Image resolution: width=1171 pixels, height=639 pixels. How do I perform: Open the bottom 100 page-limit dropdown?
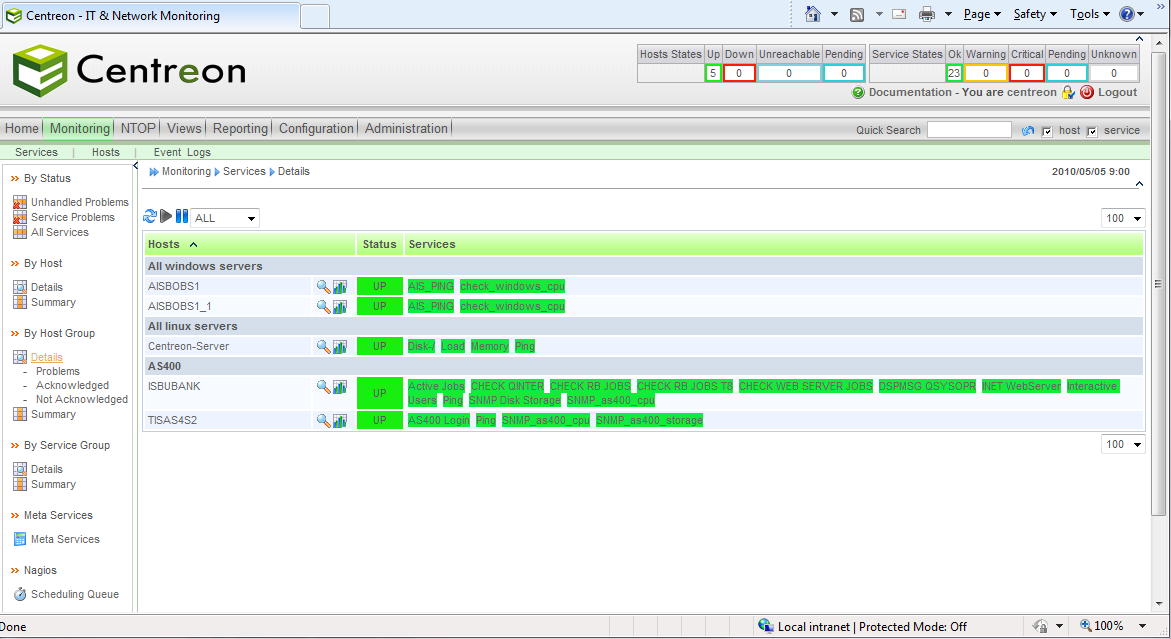click(1123, 444)
